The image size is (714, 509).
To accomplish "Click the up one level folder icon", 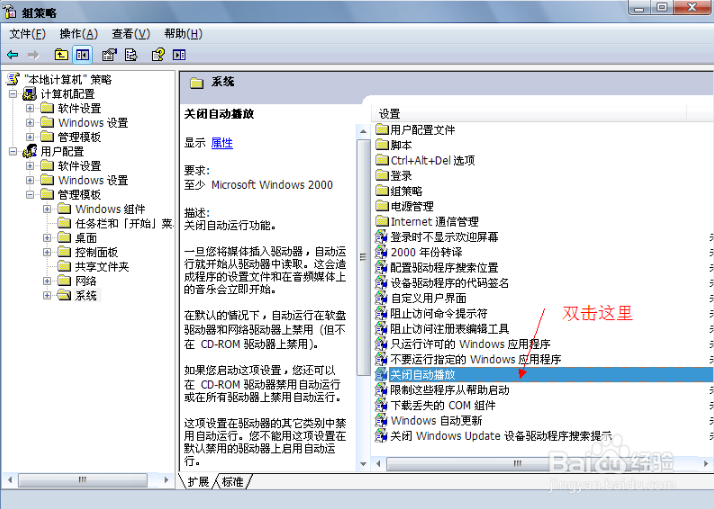I will point(62,55).
